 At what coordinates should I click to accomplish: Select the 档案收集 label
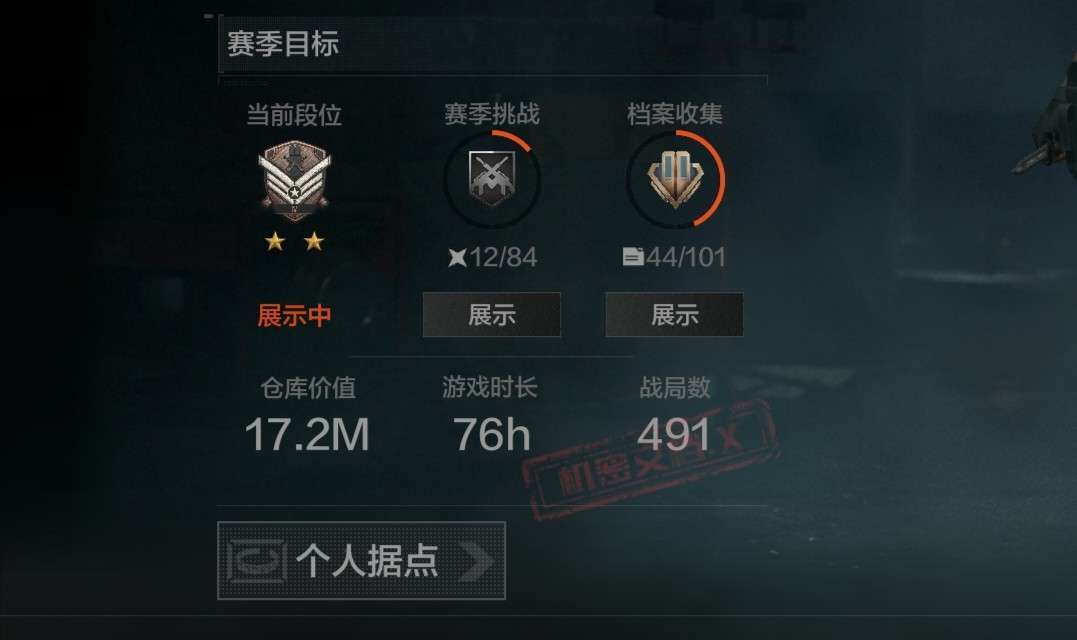pyautogui.click(x=674, y=114)
